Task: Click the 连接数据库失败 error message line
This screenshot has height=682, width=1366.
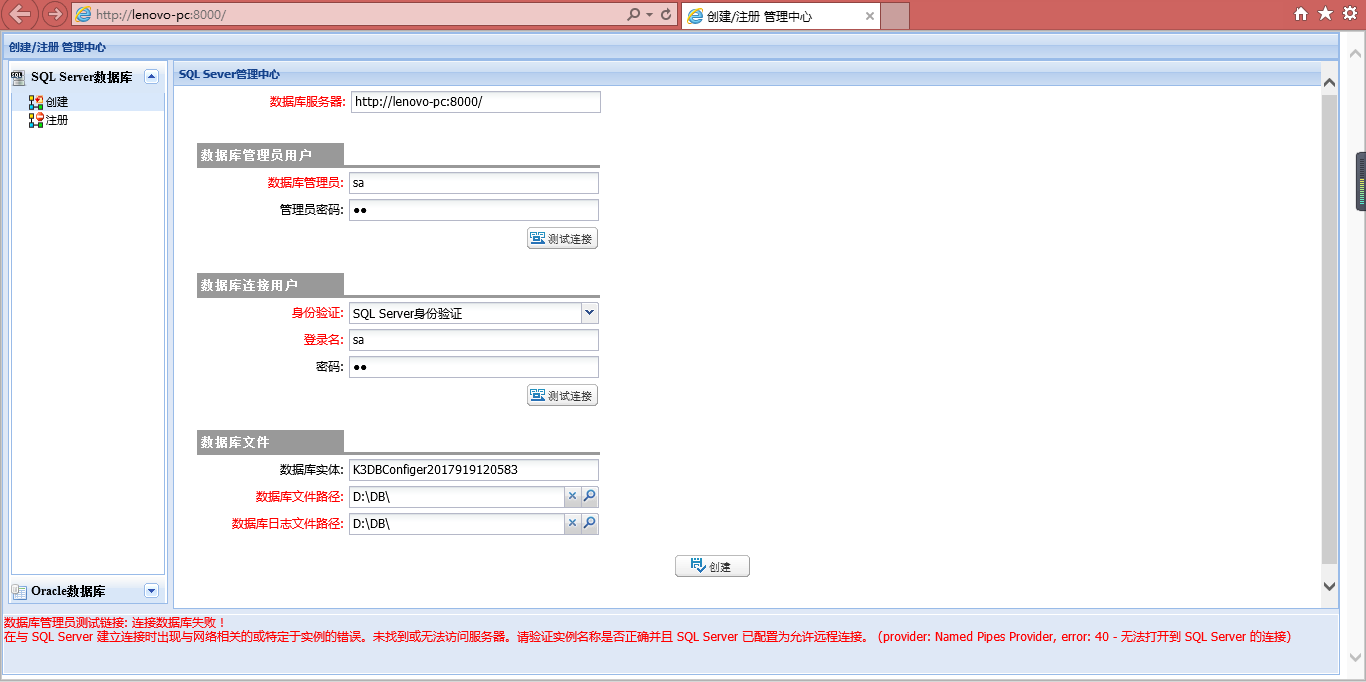Action: coord(115,622)
